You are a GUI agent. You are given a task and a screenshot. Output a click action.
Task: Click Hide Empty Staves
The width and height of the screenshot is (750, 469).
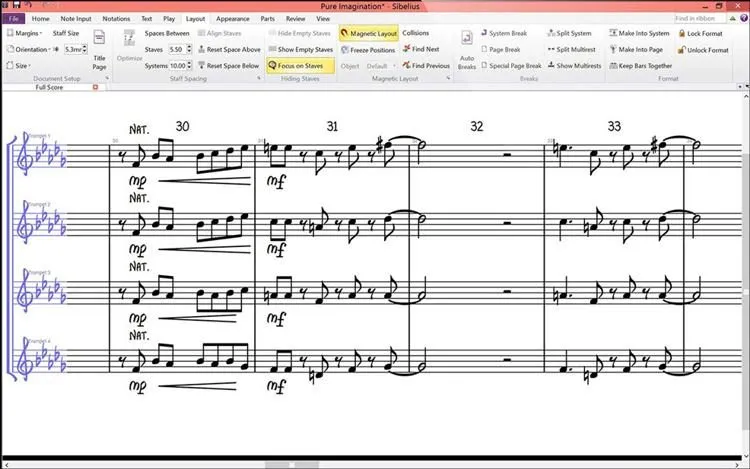(x=299, y=33)
